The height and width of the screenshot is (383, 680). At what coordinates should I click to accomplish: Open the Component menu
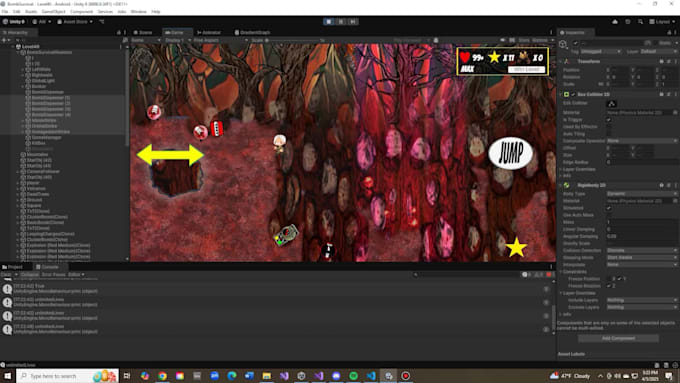pyautogui.click(x=82, y=11)
